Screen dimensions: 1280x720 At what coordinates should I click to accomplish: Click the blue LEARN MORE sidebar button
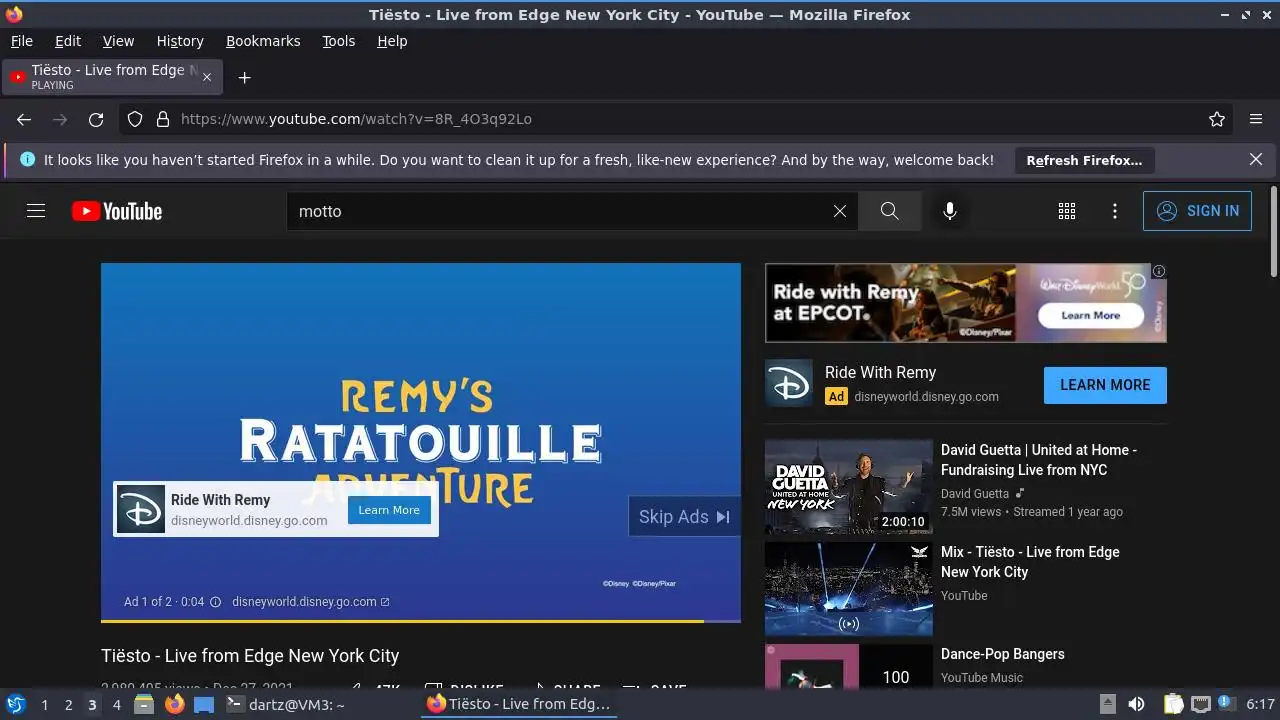click(x=1105, y=385)
